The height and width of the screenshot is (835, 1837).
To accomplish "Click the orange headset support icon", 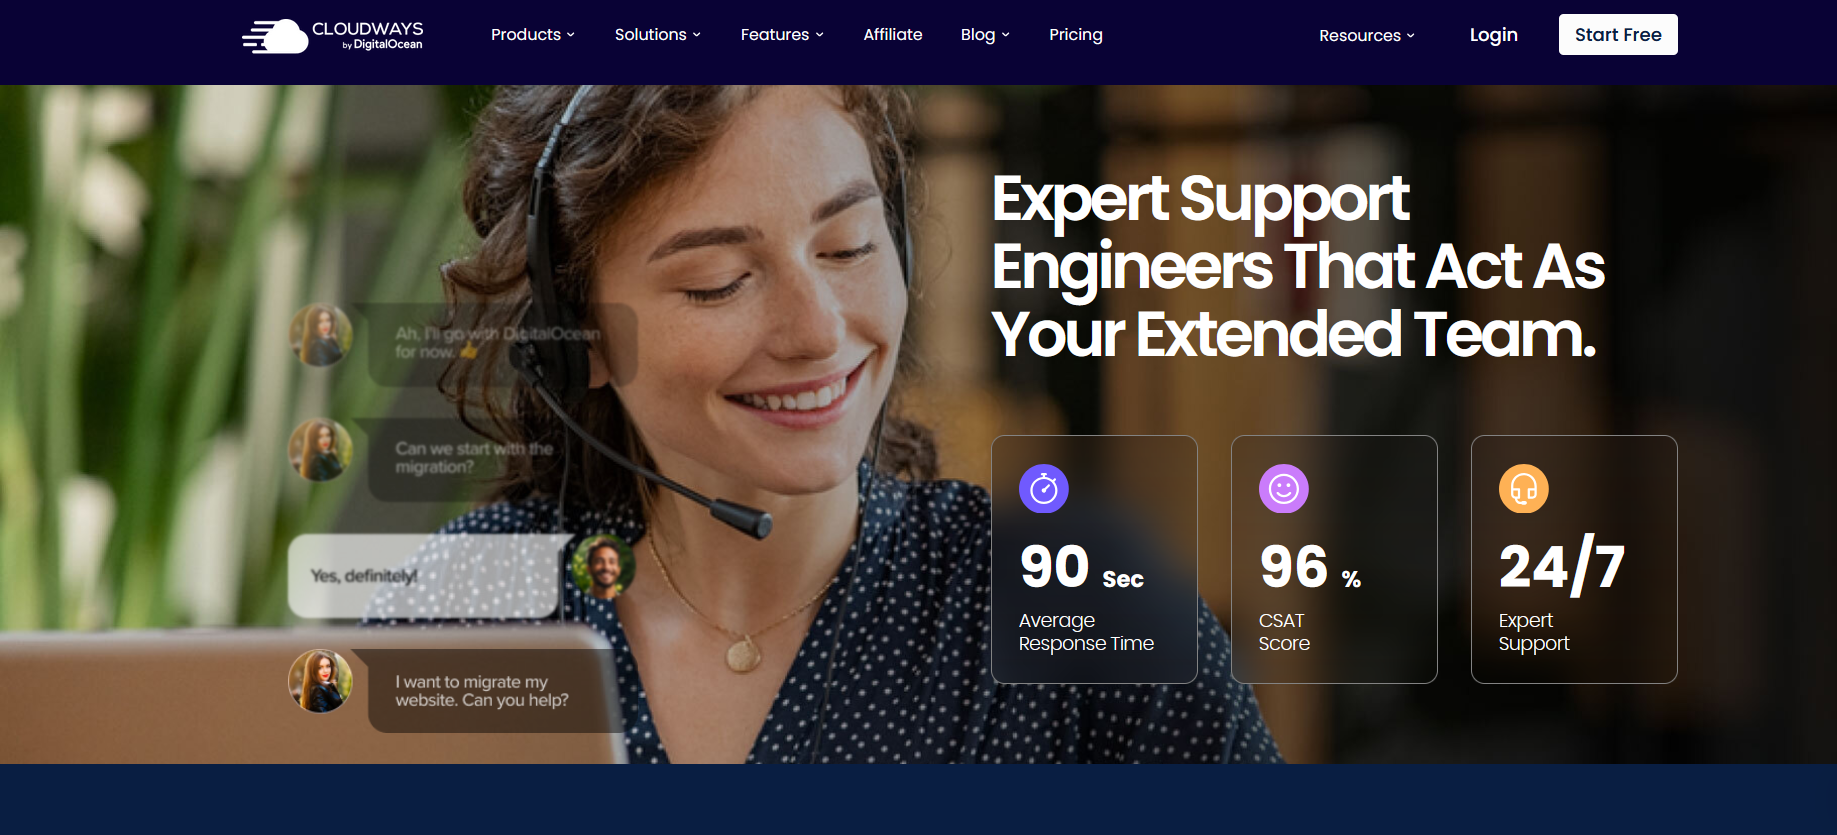I will [1524, 489].
